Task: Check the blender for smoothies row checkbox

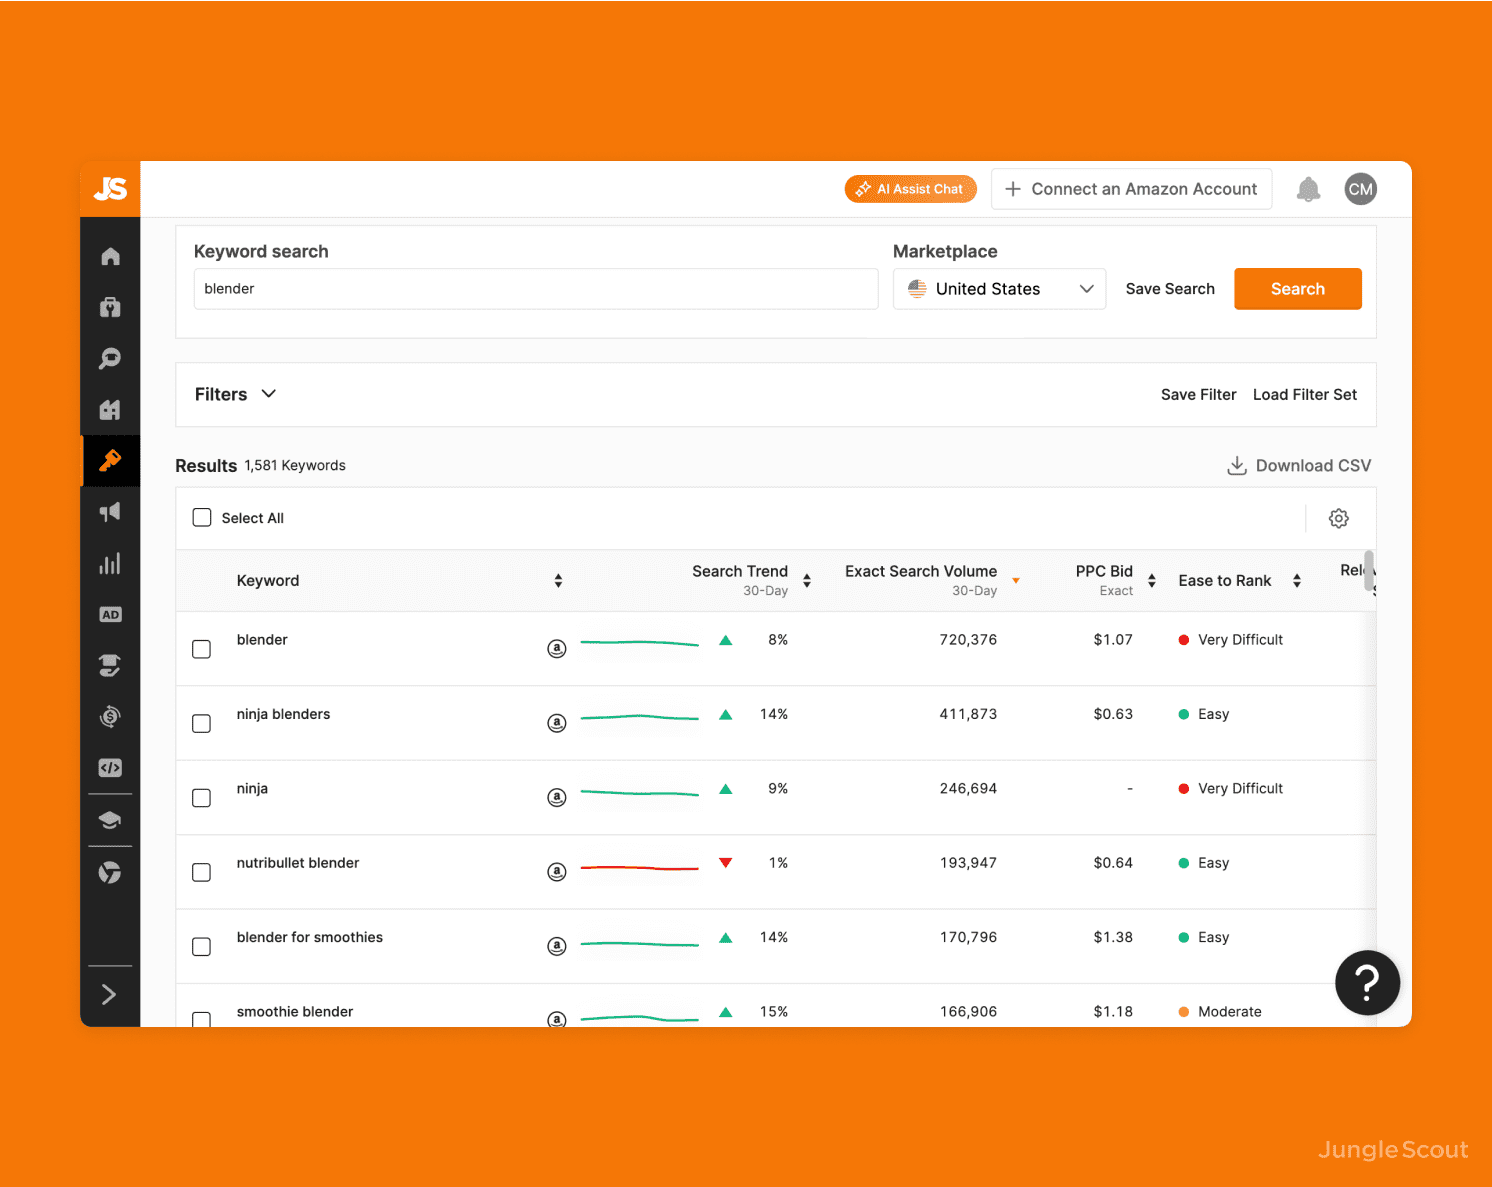Action: 201,946
